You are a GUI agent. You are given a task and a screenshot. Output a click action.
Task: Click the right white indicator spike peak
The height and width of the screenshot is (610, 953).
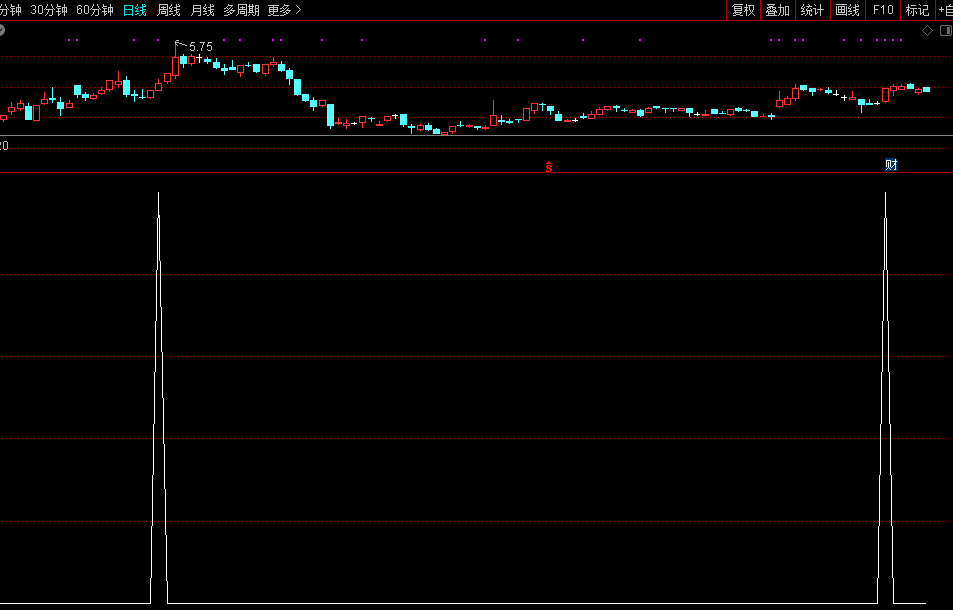click(885, 194)
